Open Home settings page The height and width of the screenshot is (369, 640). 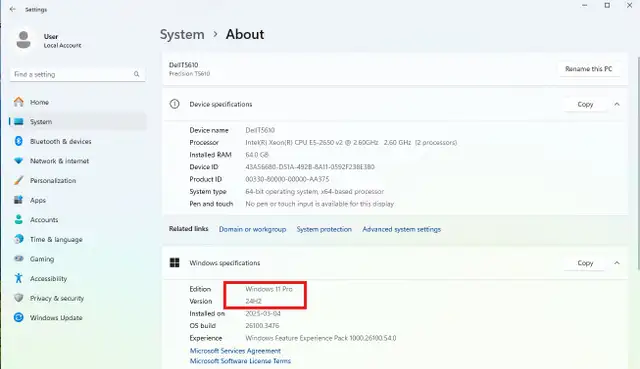click(39, 102)
